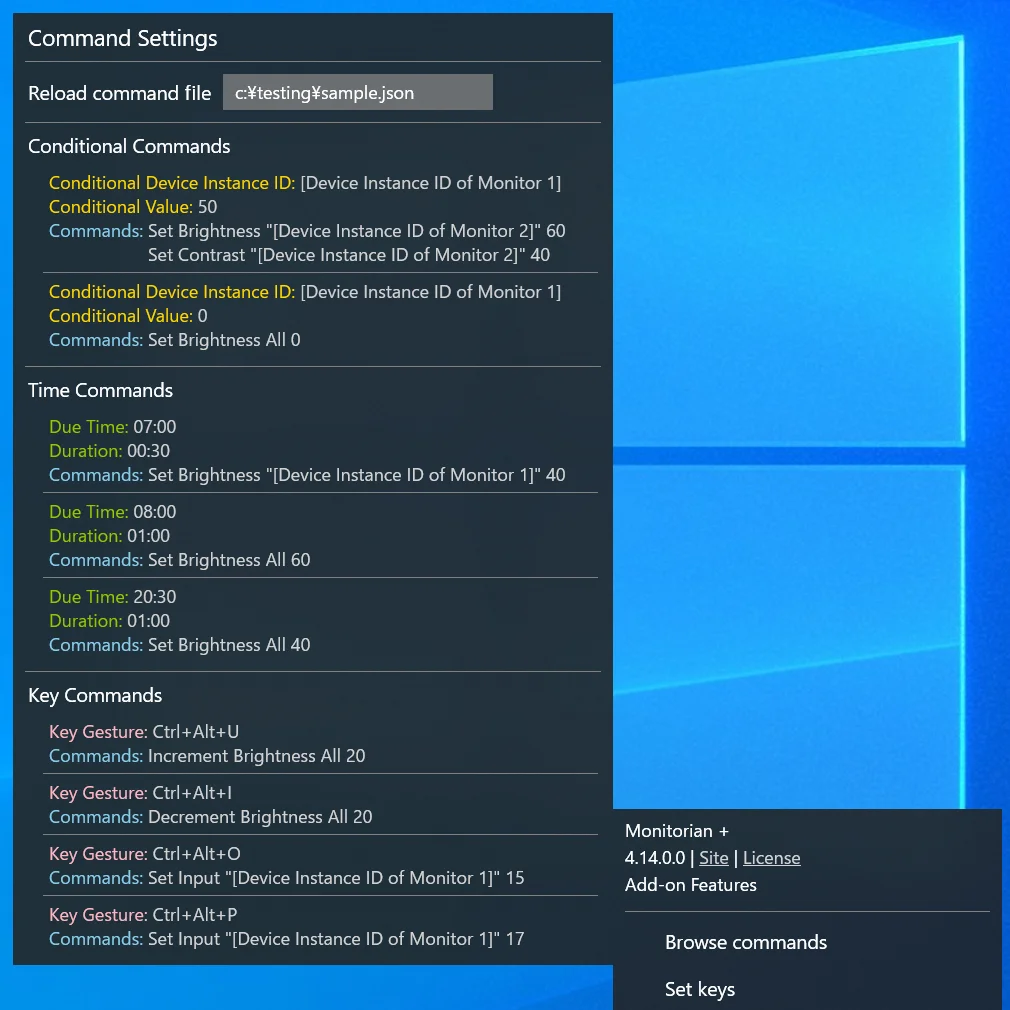Viewport: 1010px width, 1010px height.
Task: Click the Key Gesture: Ctrl+Alt+P line
Action: coord(143,915)
